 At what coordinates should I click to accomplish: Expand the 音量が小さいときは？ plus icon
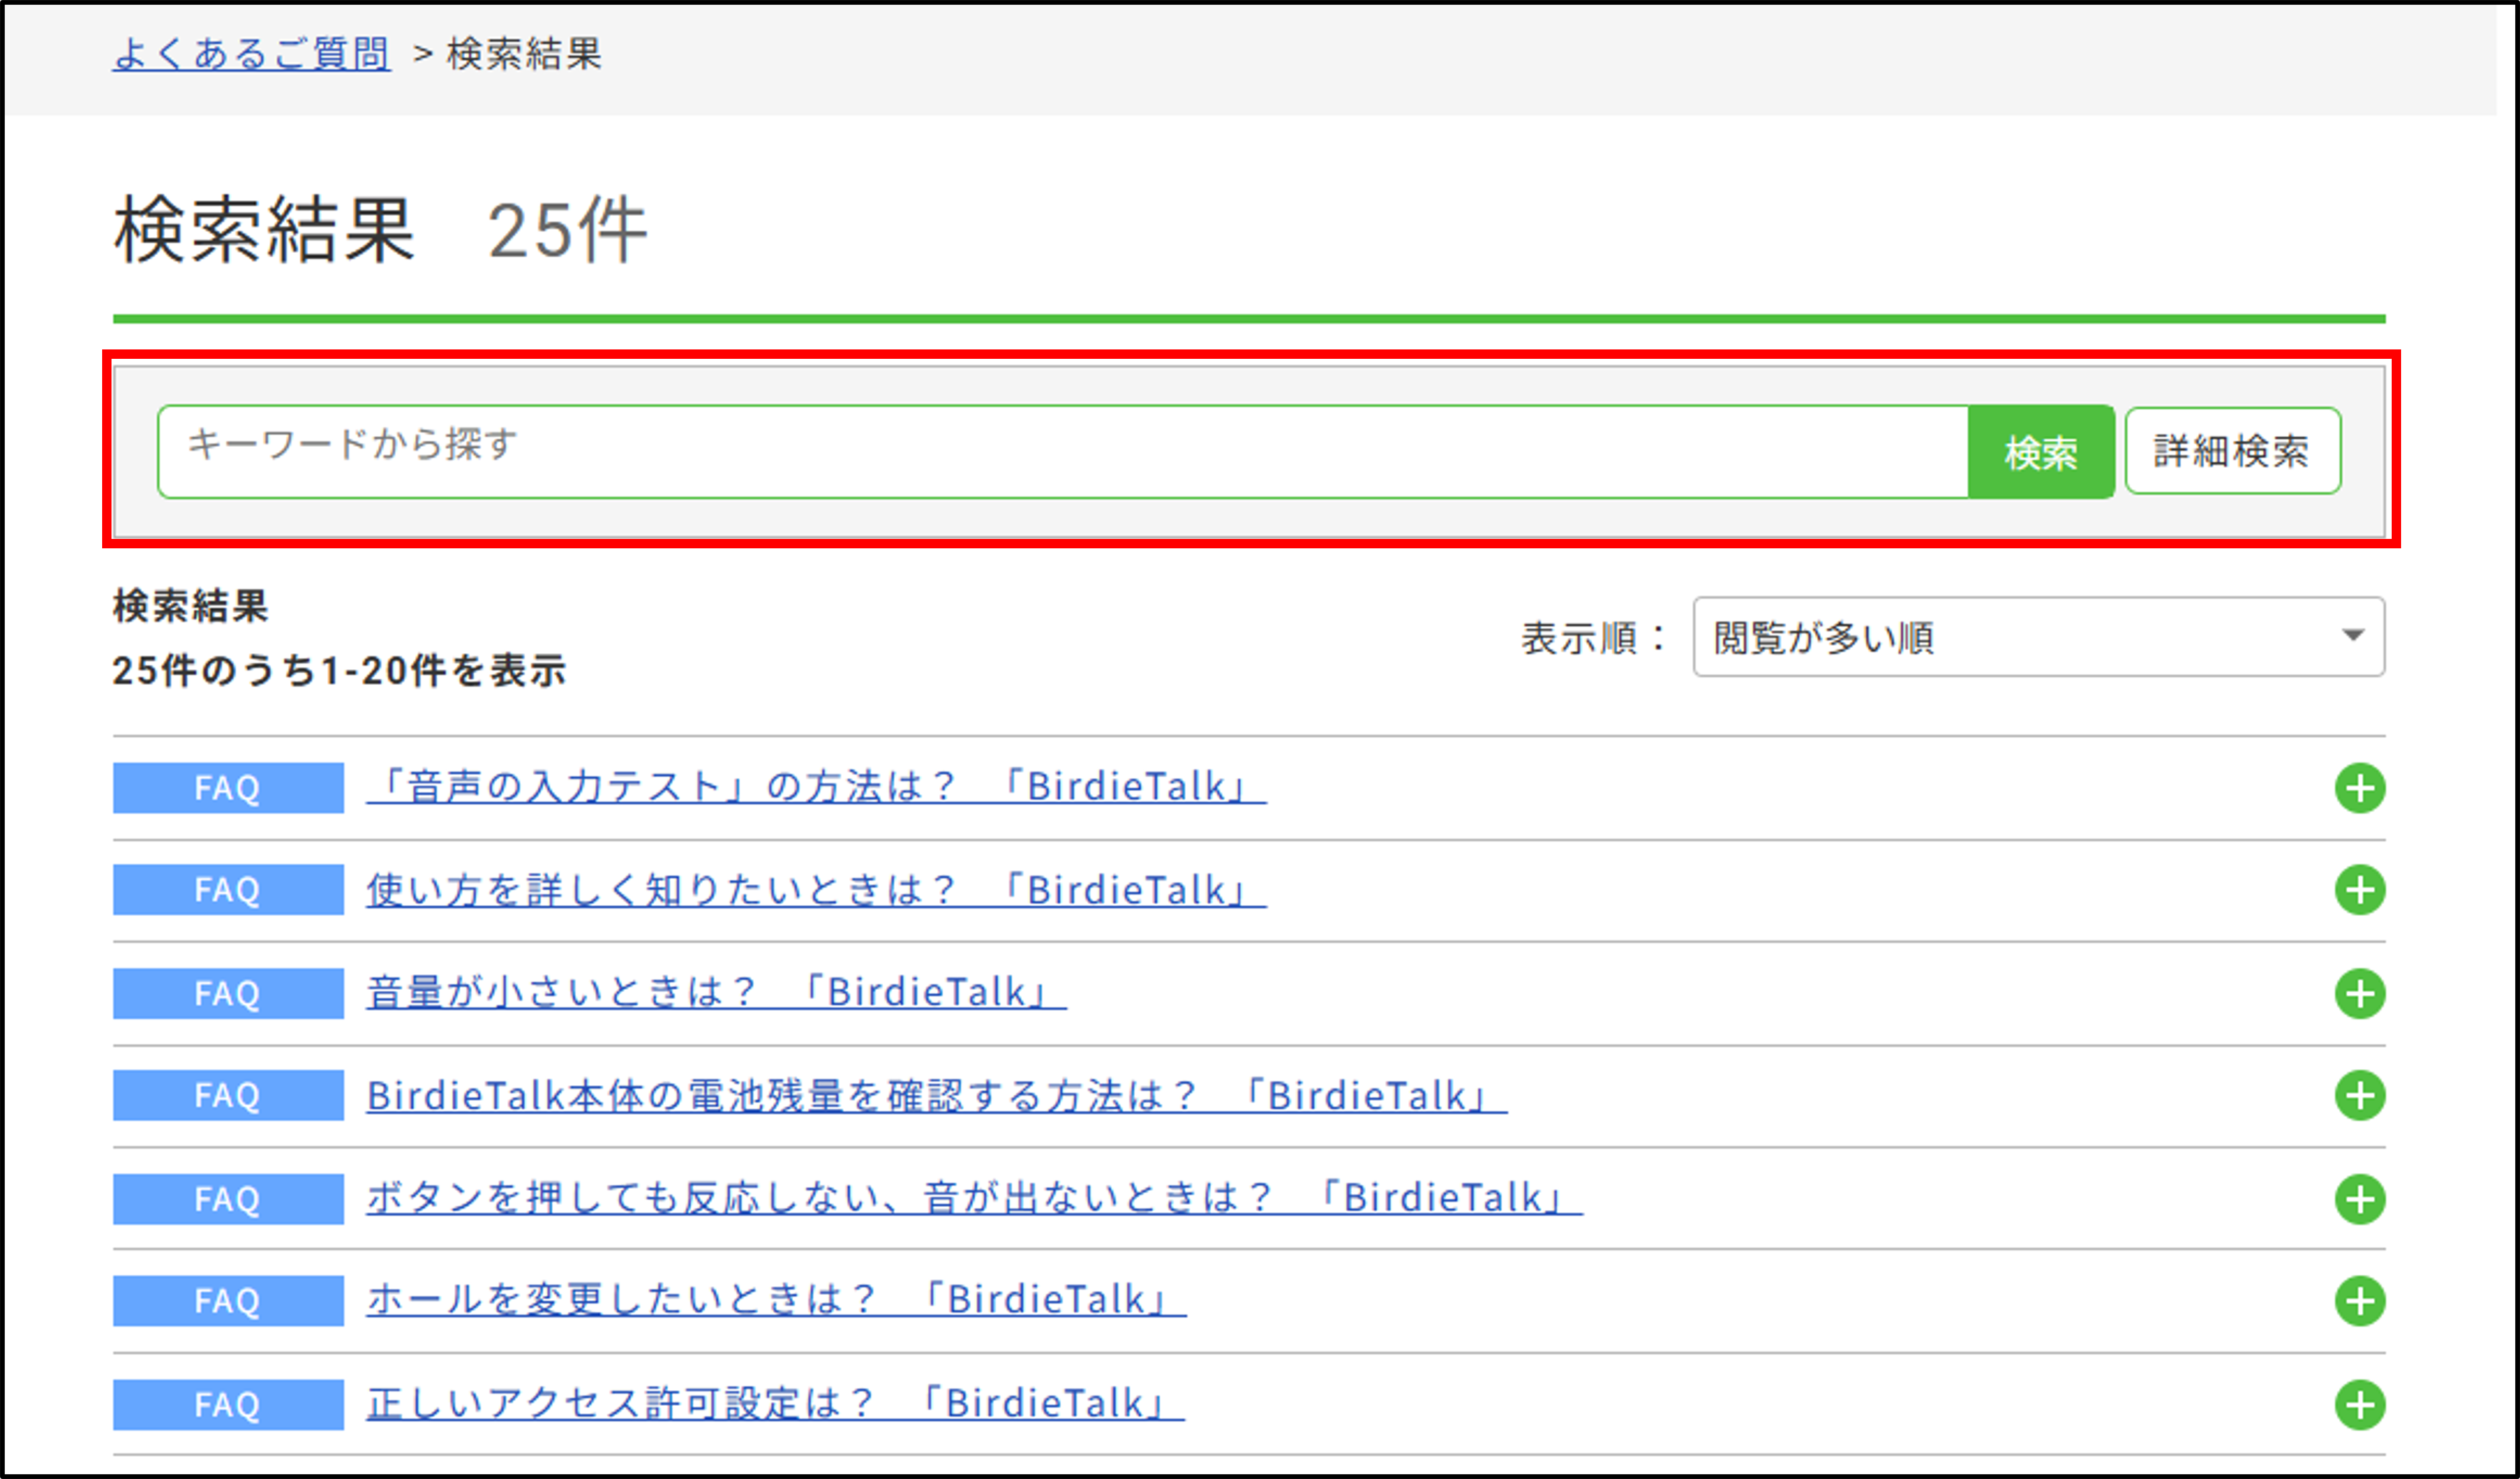pos(2360,993)
